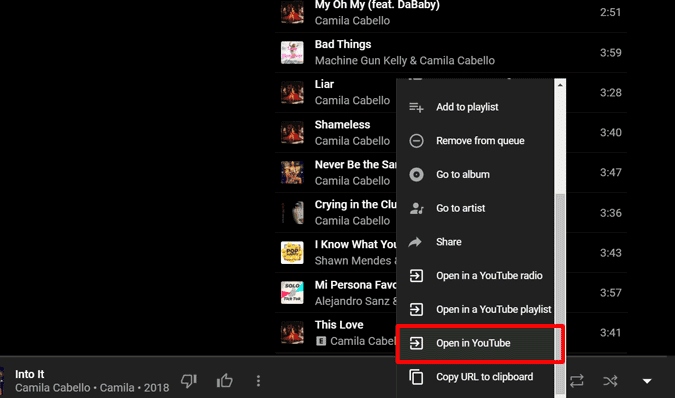Click the Into It title in player bar

tap(30, 374)
